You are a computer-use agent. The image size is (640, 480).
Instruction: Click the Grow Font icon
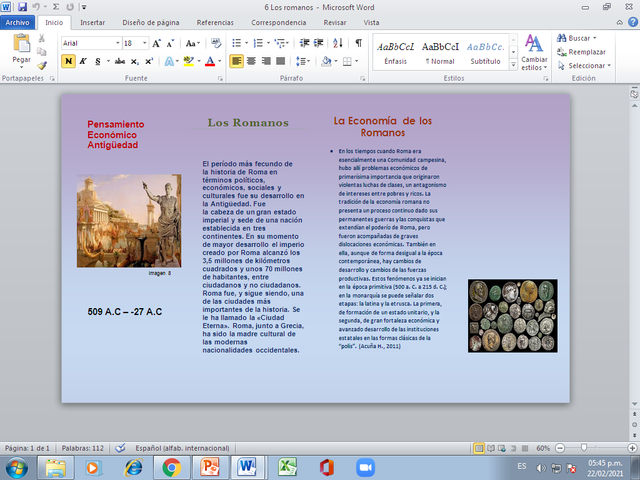click(157, 43)
